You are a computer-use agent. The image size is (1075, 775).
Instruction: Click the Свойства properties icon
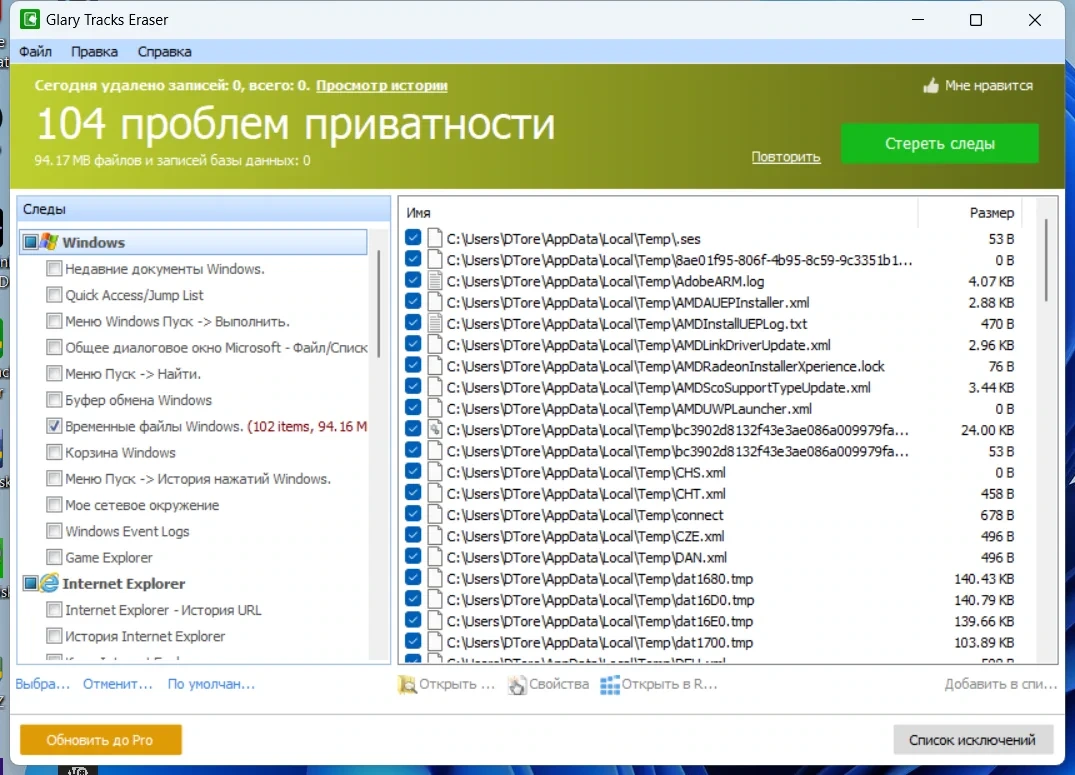(x=517, y=684)
